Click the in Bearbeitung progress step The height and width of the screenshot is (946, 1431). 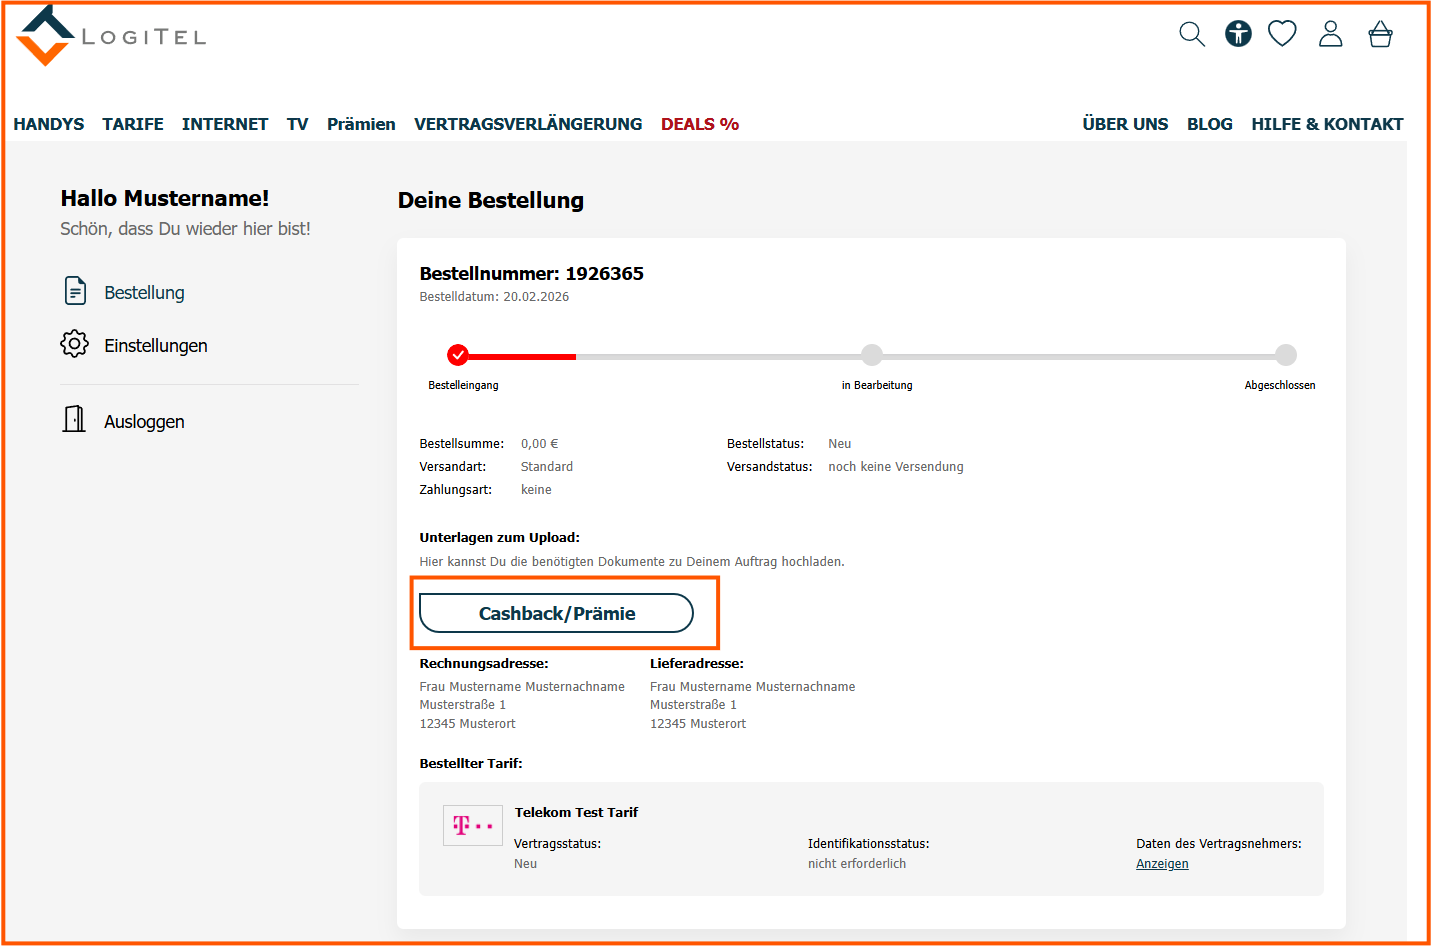[872, 355]
